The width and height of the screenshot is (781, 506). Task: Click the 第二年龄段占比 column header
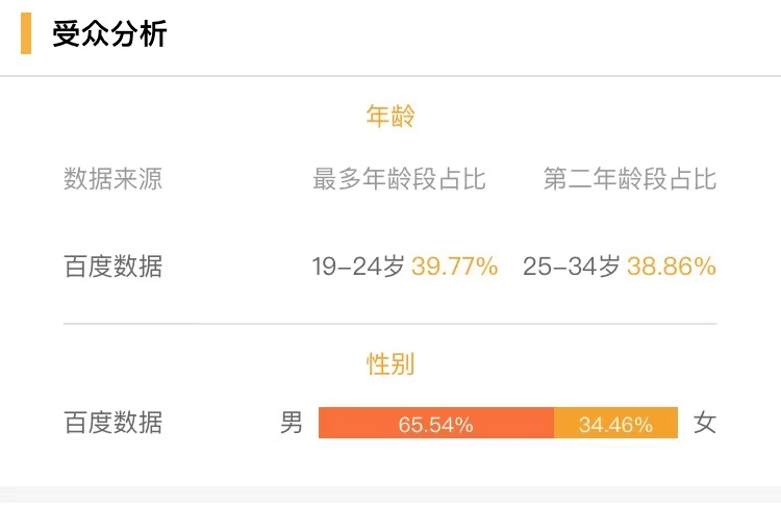(630, 179)
